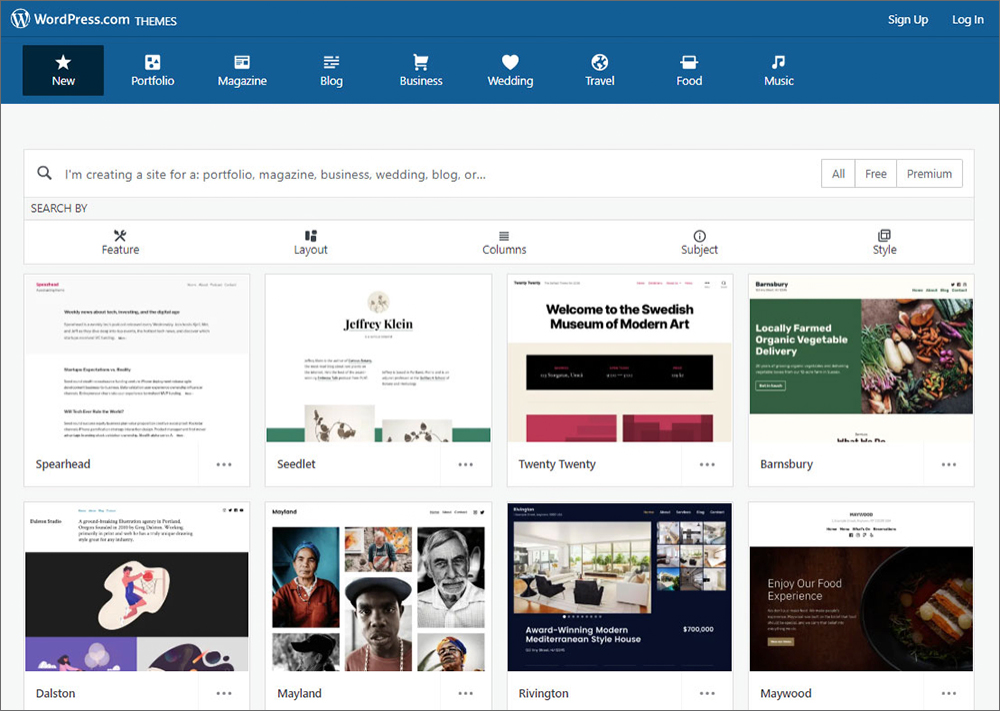Click the Maywood theme name

786,693
